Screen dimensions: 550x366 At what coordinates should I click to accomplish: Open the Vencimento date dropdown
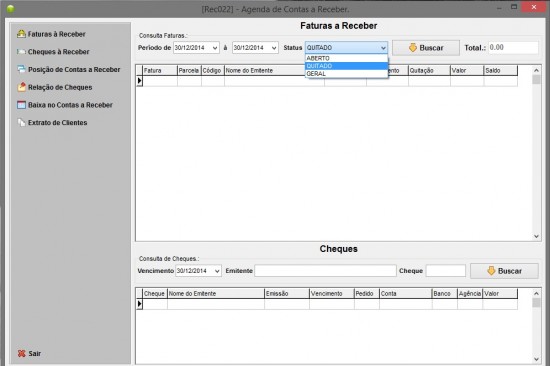(x=217, y=271)
